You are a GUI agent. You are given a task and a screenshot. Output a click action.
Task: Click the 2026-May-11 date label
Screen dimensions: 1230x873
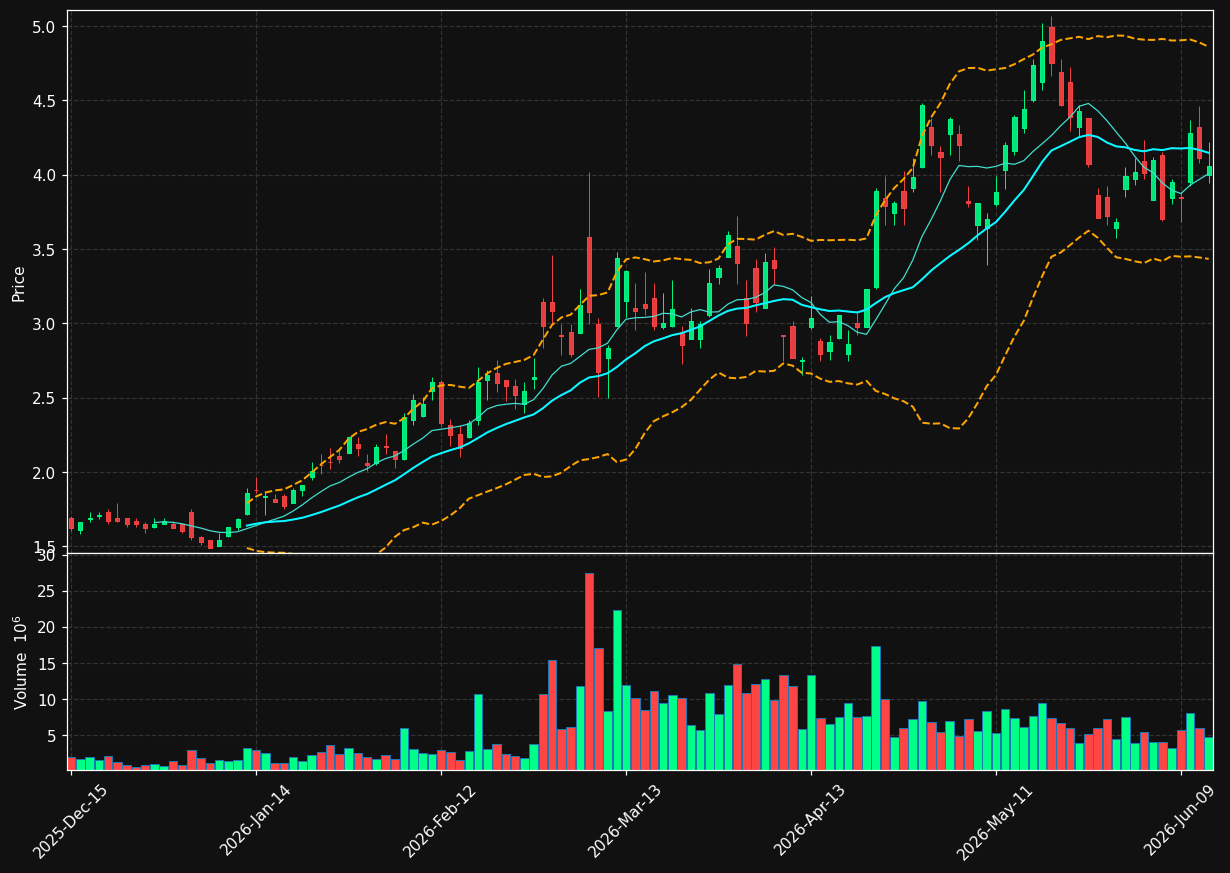pos(995,820)
